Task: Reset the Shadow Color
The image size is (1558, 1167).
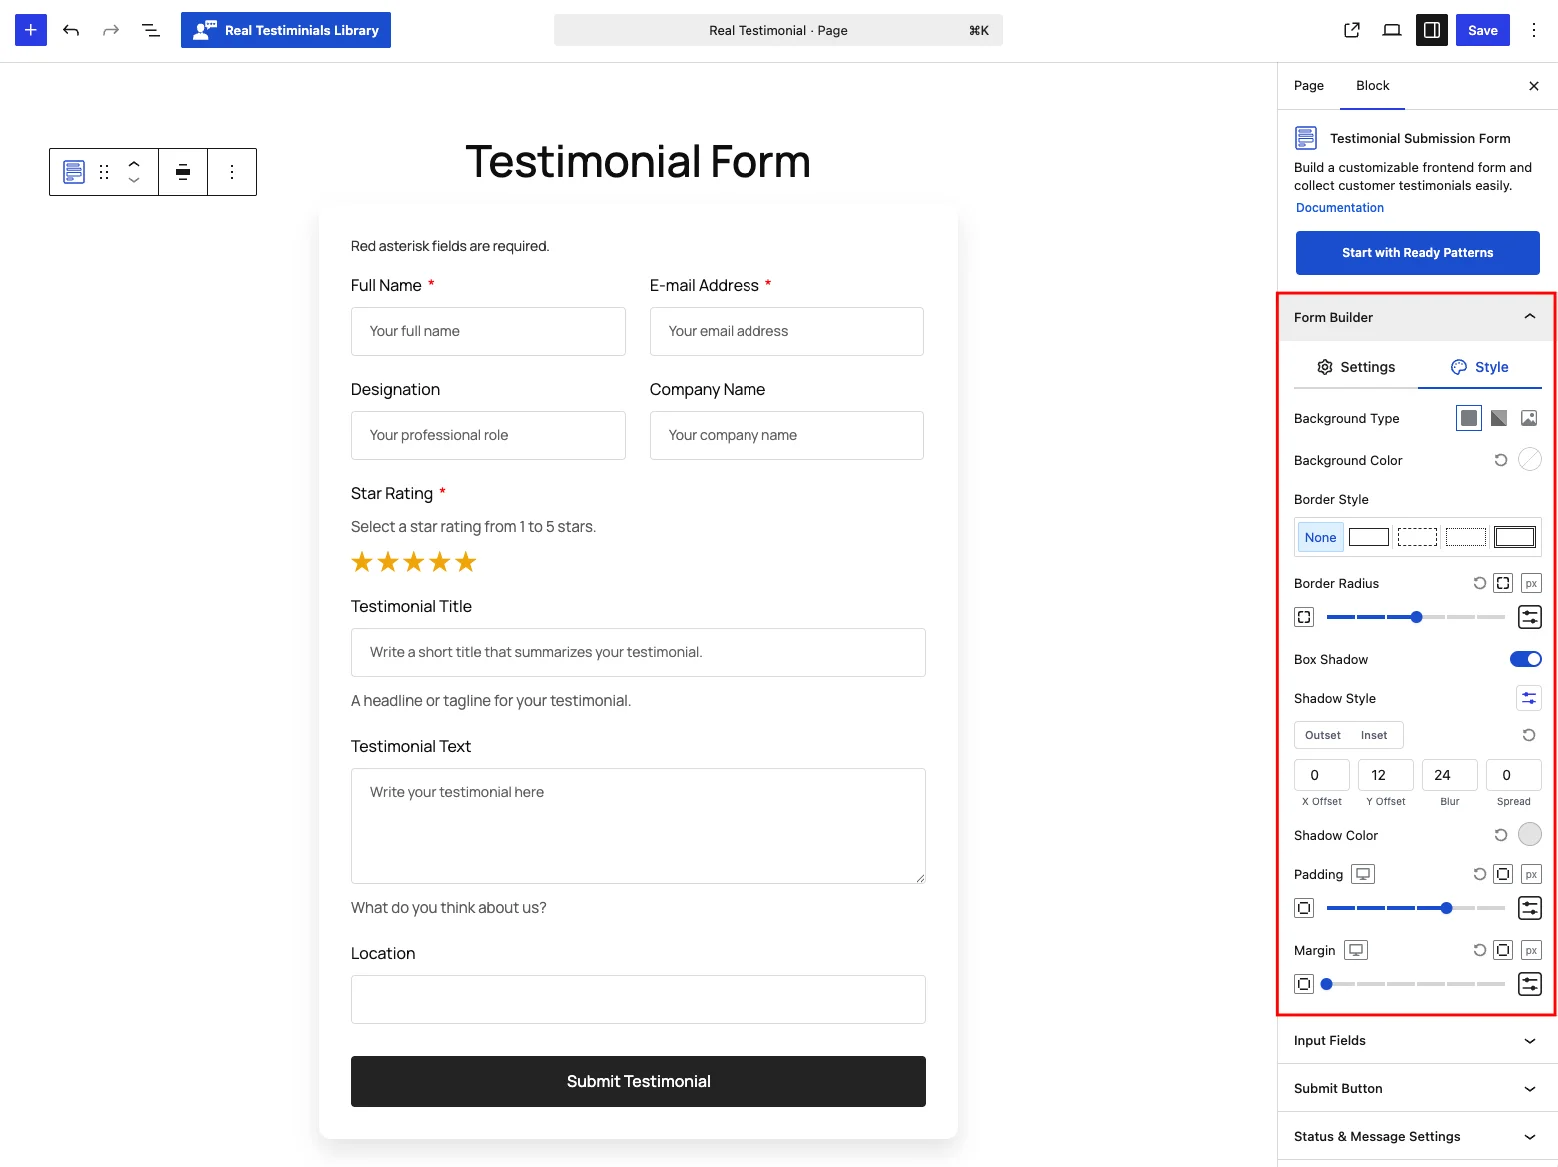Action: 1501,835
